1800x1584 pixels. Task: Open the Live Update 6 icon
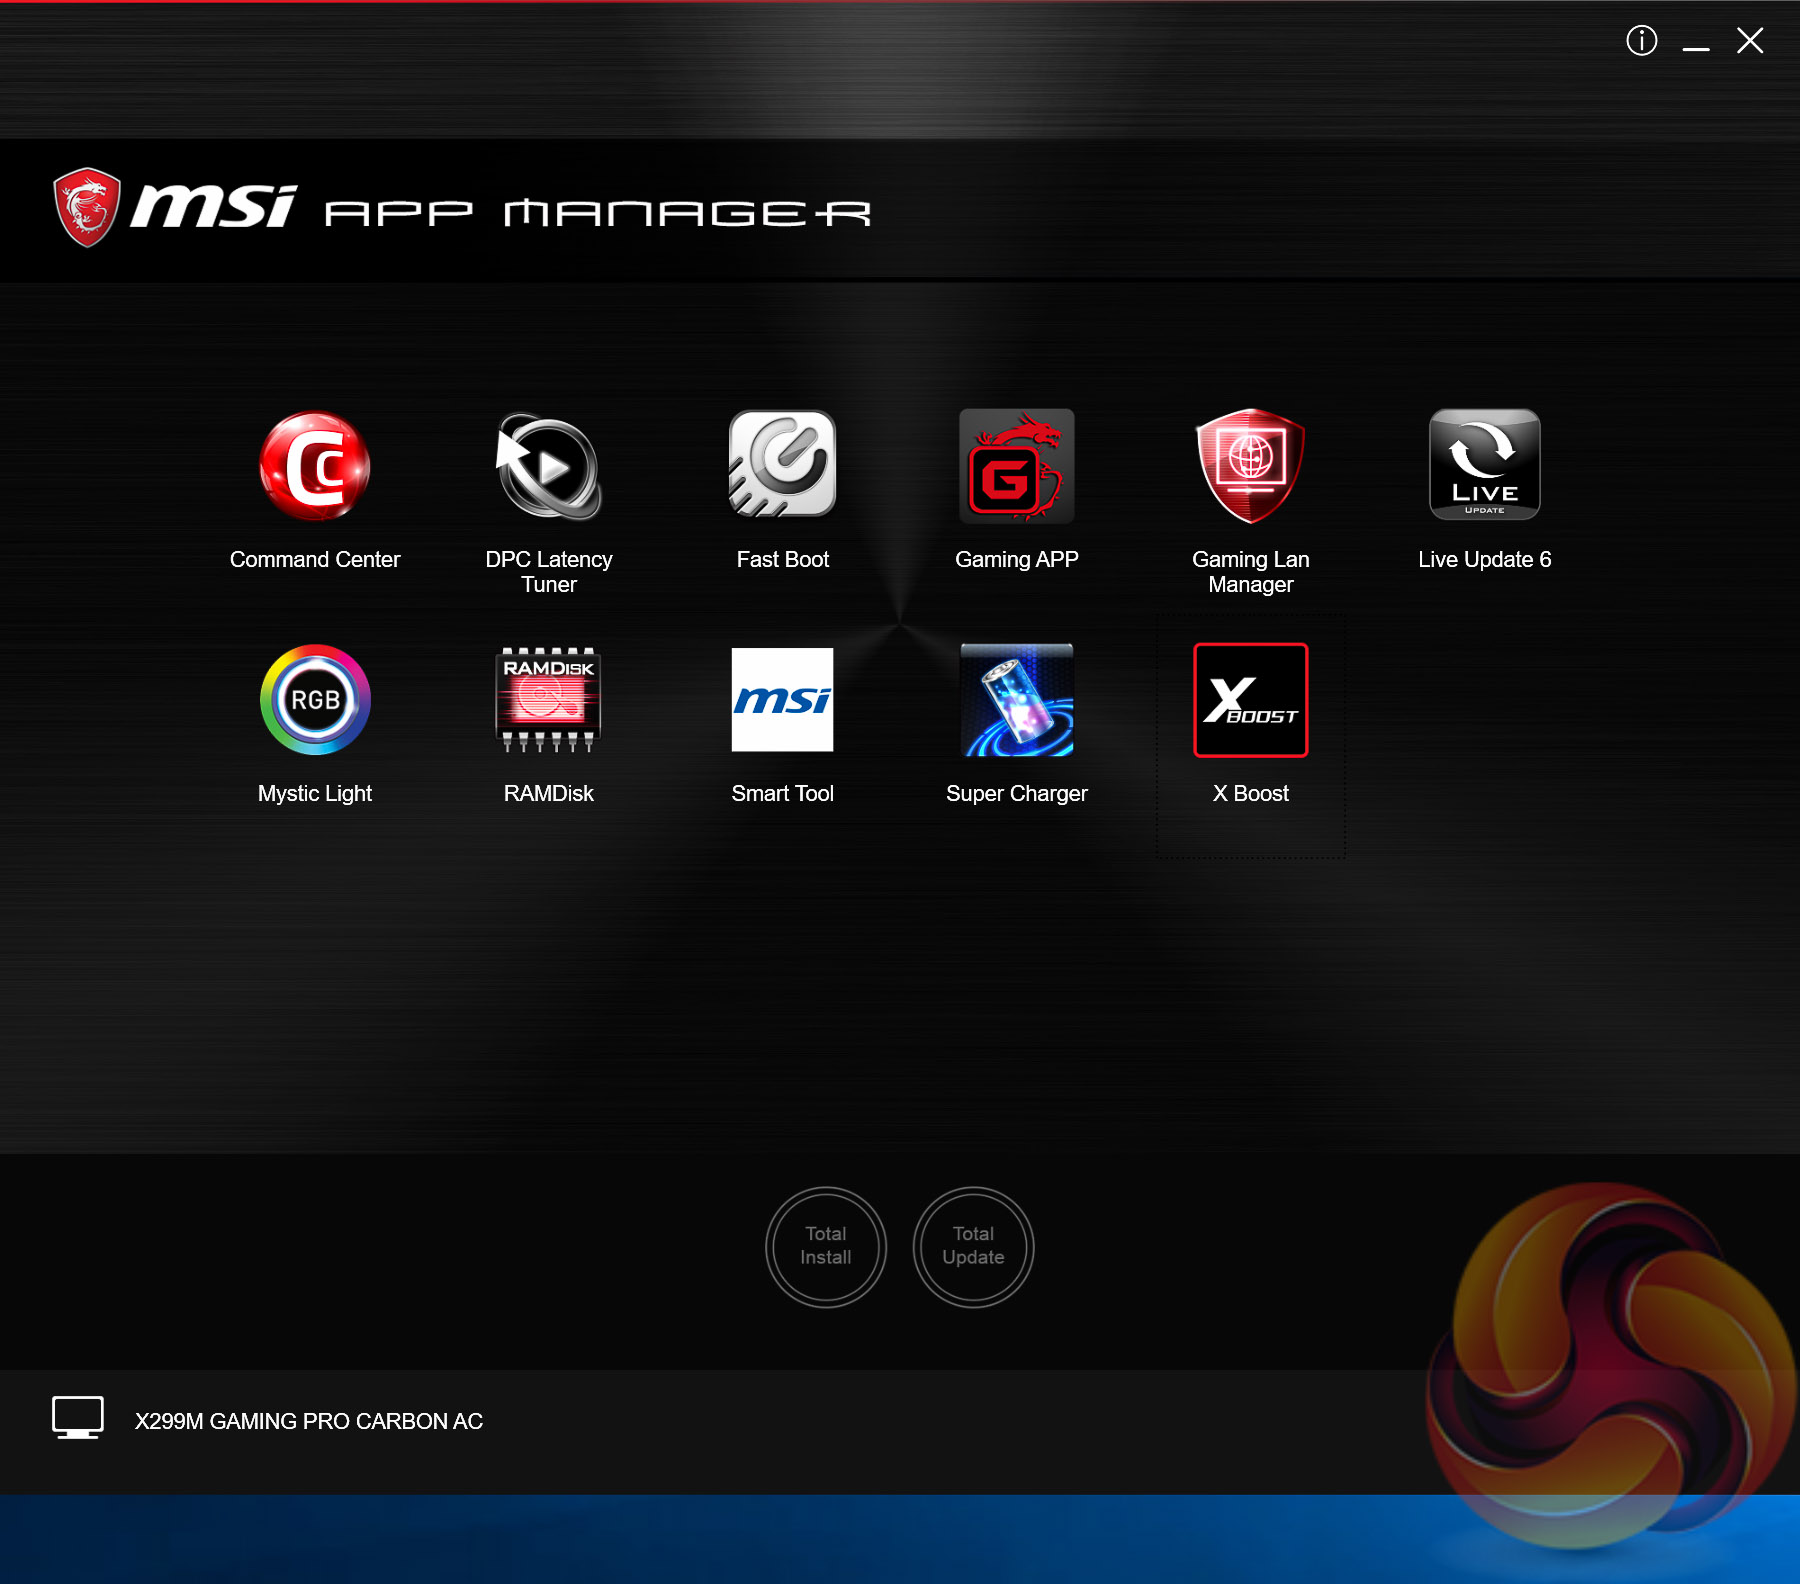1485,464
